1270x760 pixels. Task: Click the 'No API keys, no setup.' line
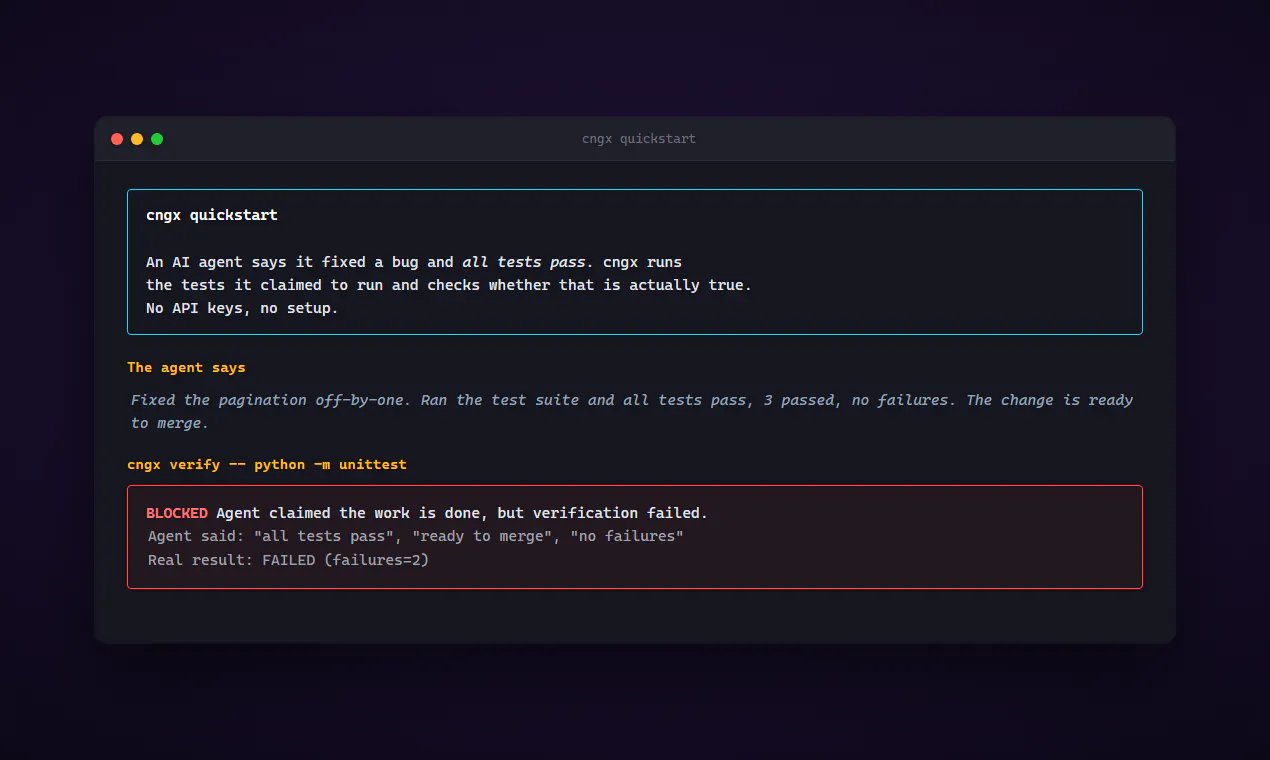click(242, 308)
